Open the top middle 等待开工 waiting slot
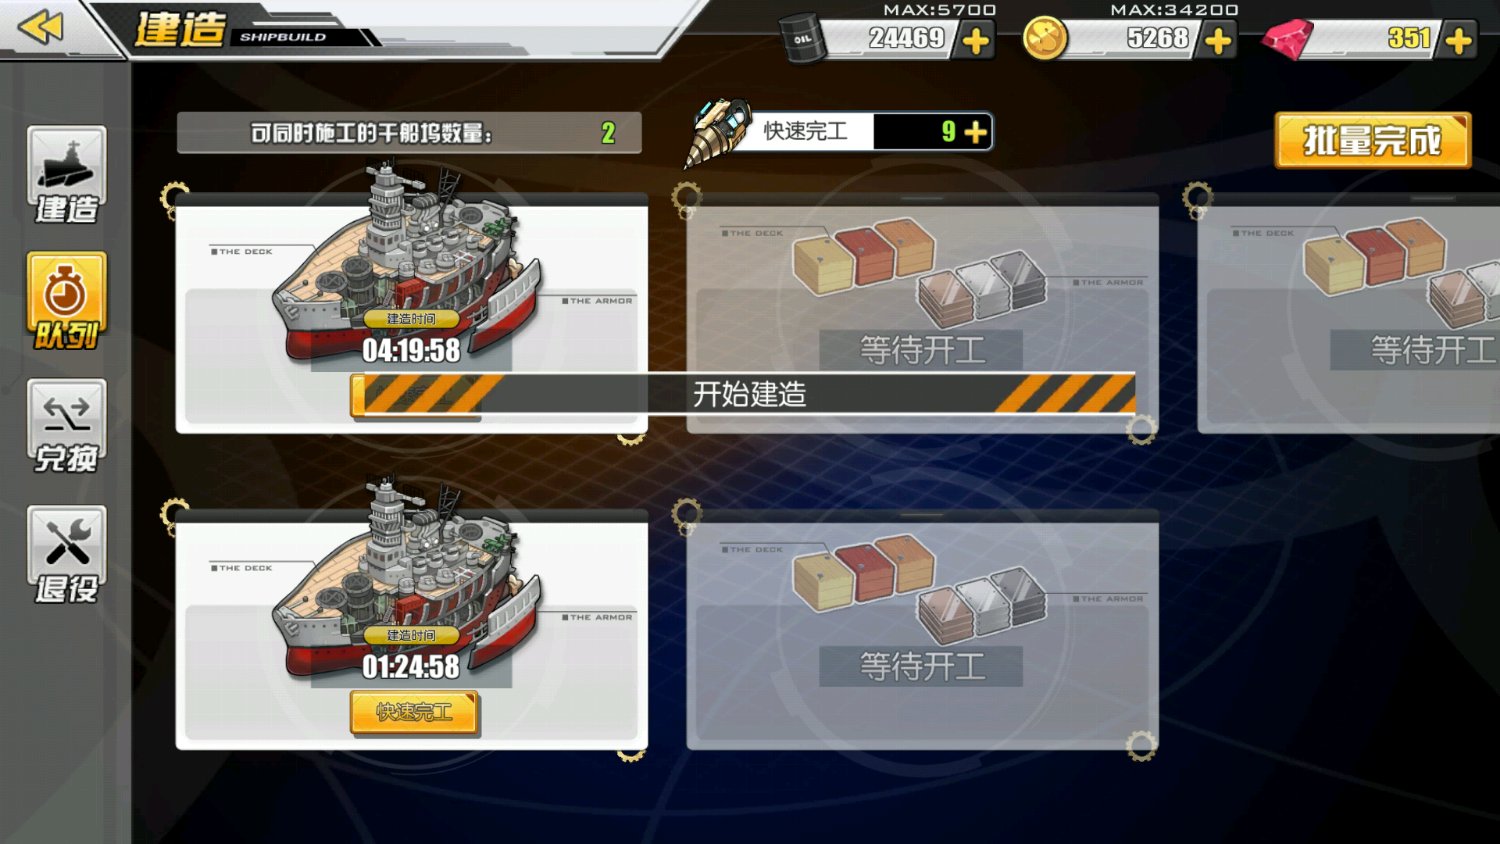1500x844 pixels. click(922, 313)
